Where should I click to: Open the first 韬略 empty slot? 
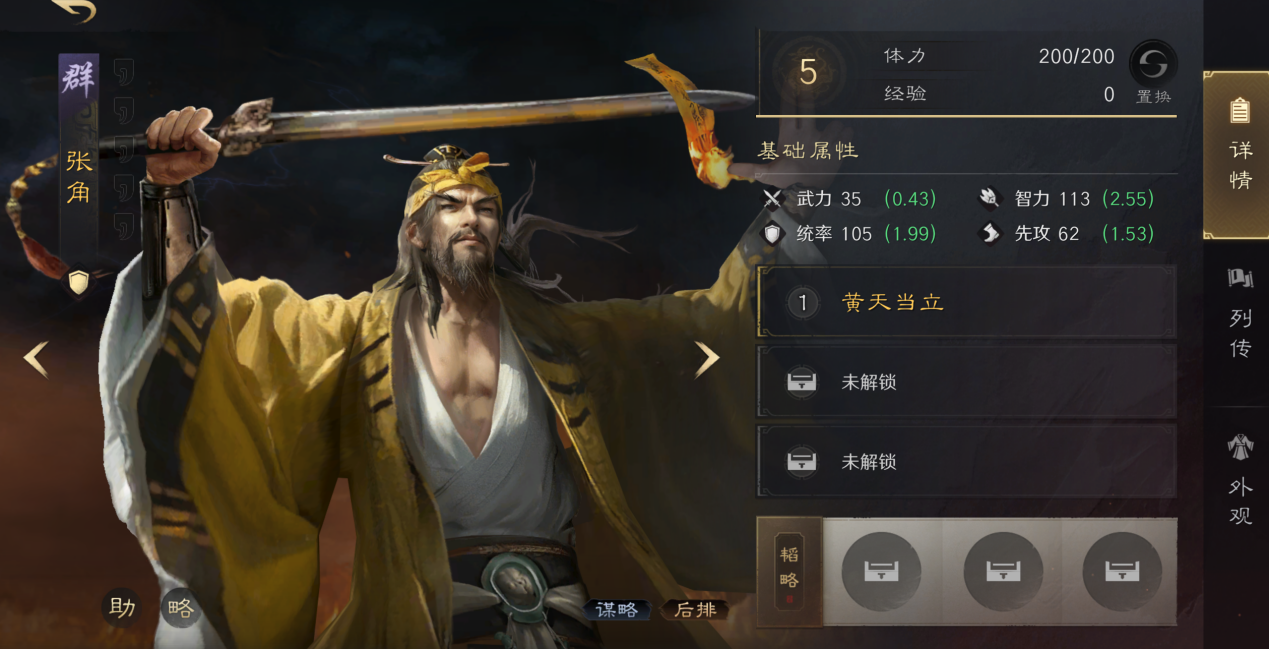click(881, 571)
